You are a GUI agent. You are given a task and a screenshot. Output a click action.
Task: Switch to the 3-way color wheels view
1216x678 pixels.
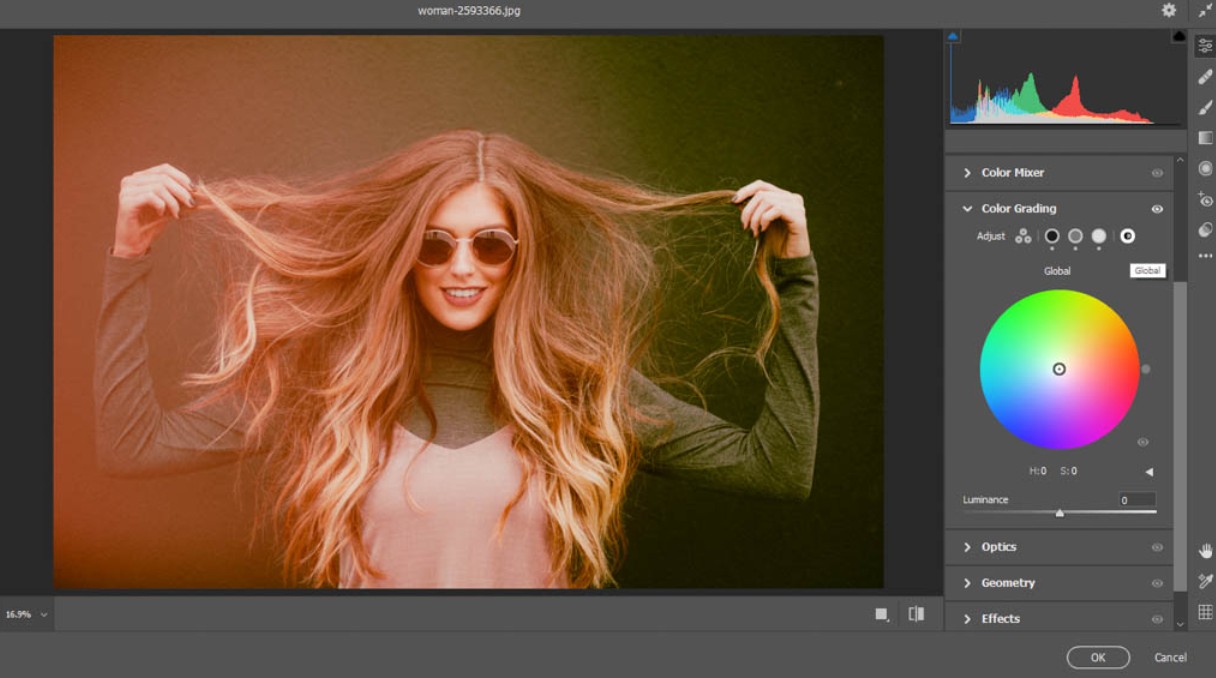pyautogui.click(x=1023, y=236)
